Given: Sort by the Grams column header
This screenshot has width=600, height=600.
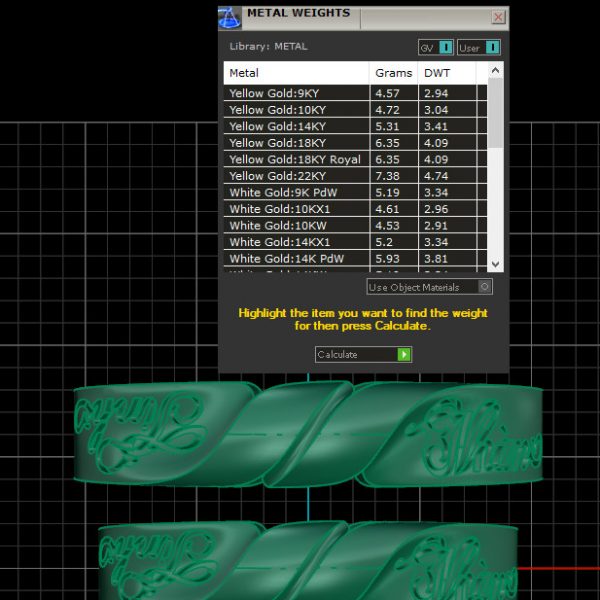Looking at the screenshot, I should coord(393,73).
